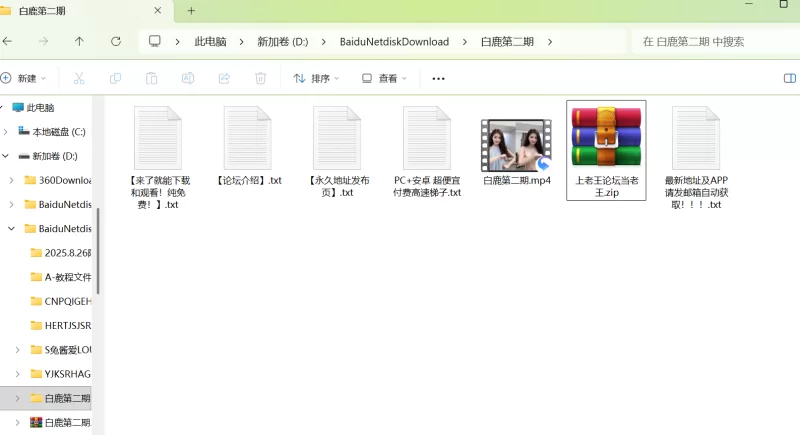Click the Copy icon in toolbar

tap(115, 78)
